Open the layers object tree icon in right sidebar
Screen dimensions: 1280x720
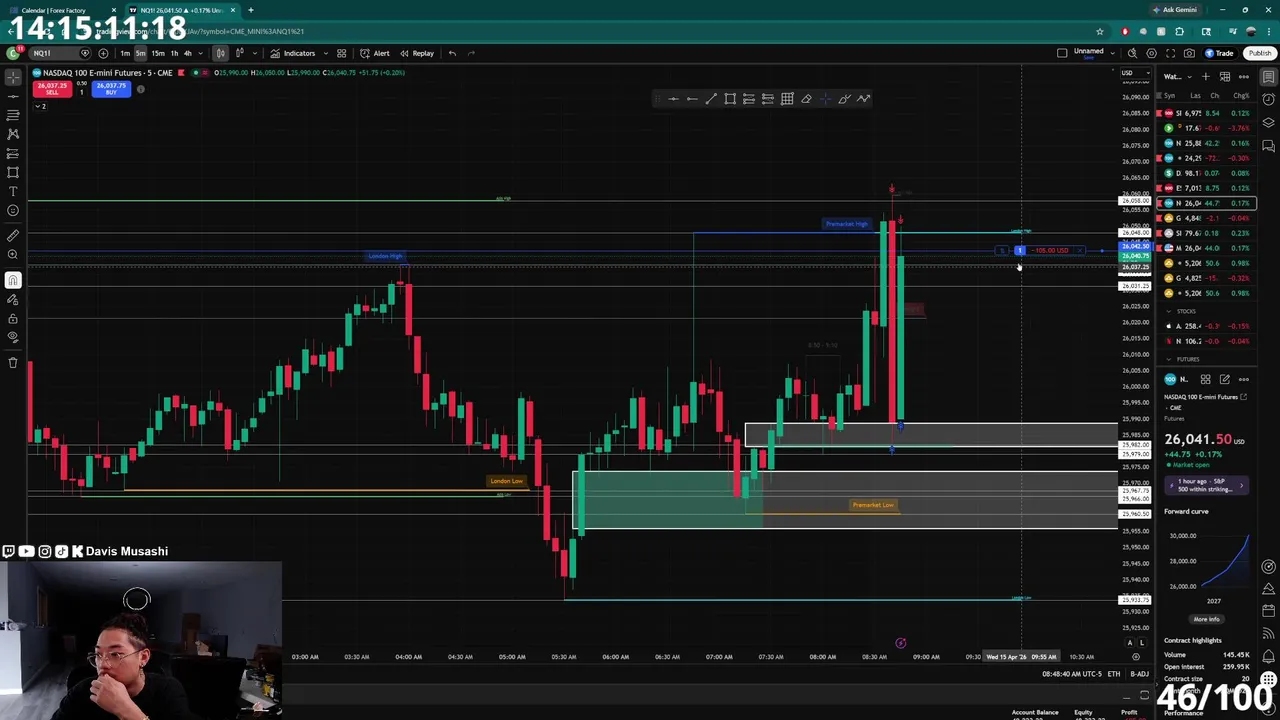1269,122
